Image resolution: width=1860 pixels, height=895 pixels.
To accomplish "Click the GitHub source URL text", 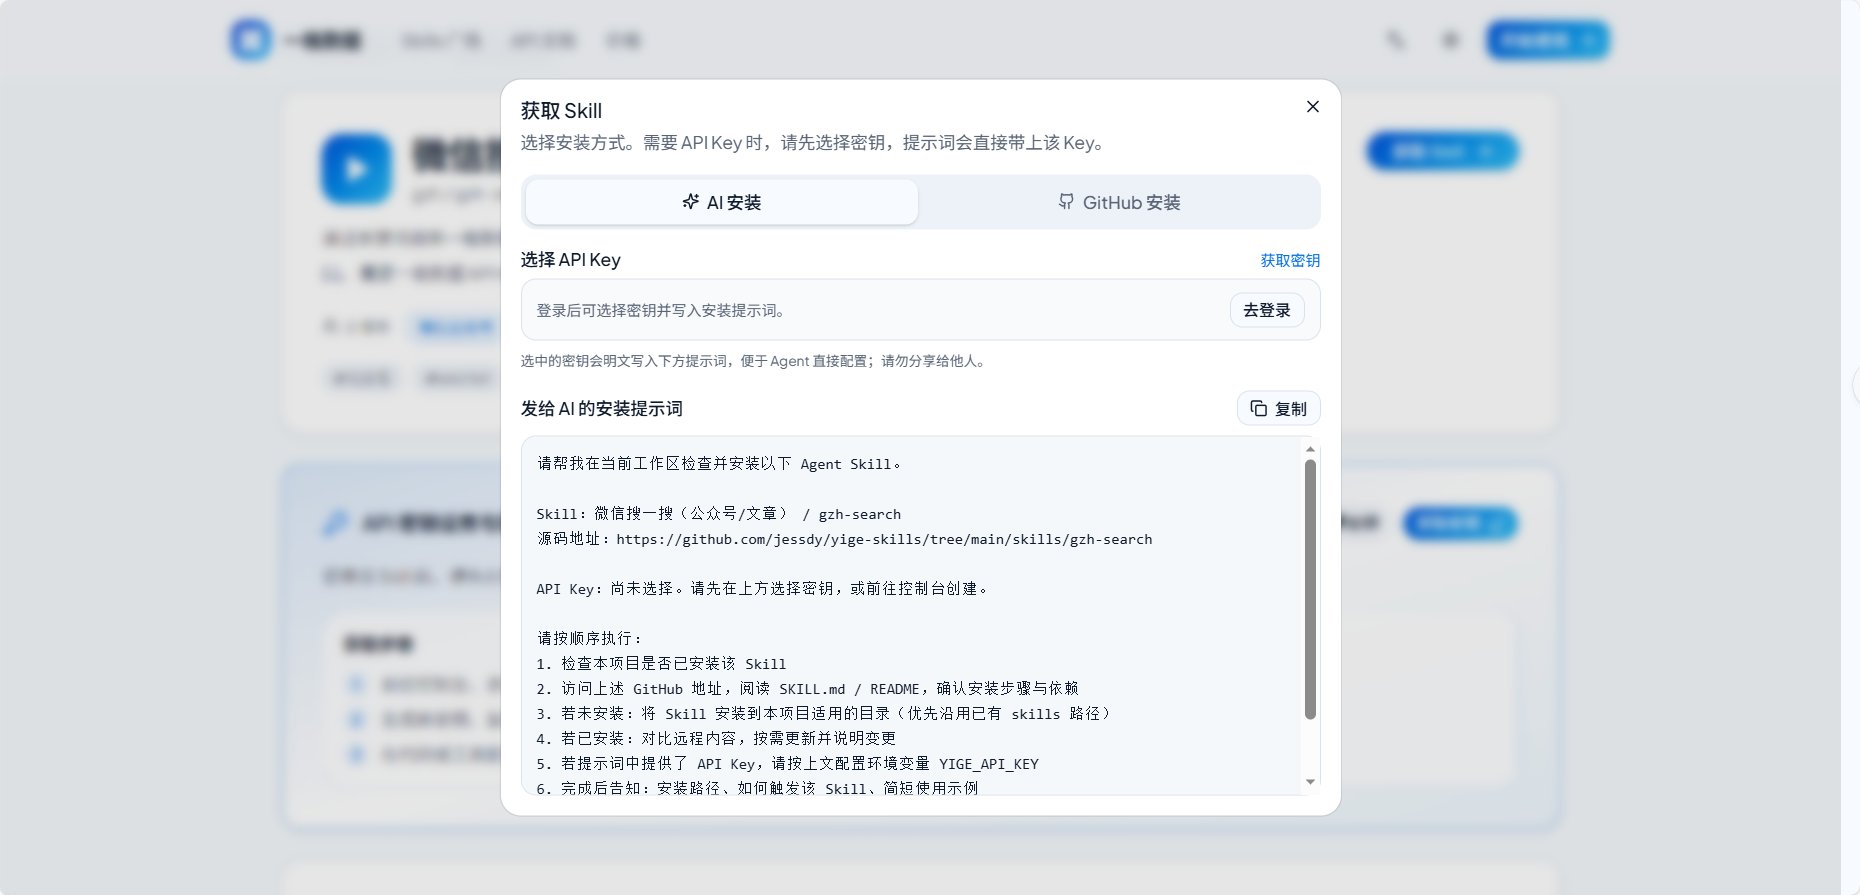I will tap(884, 539).
